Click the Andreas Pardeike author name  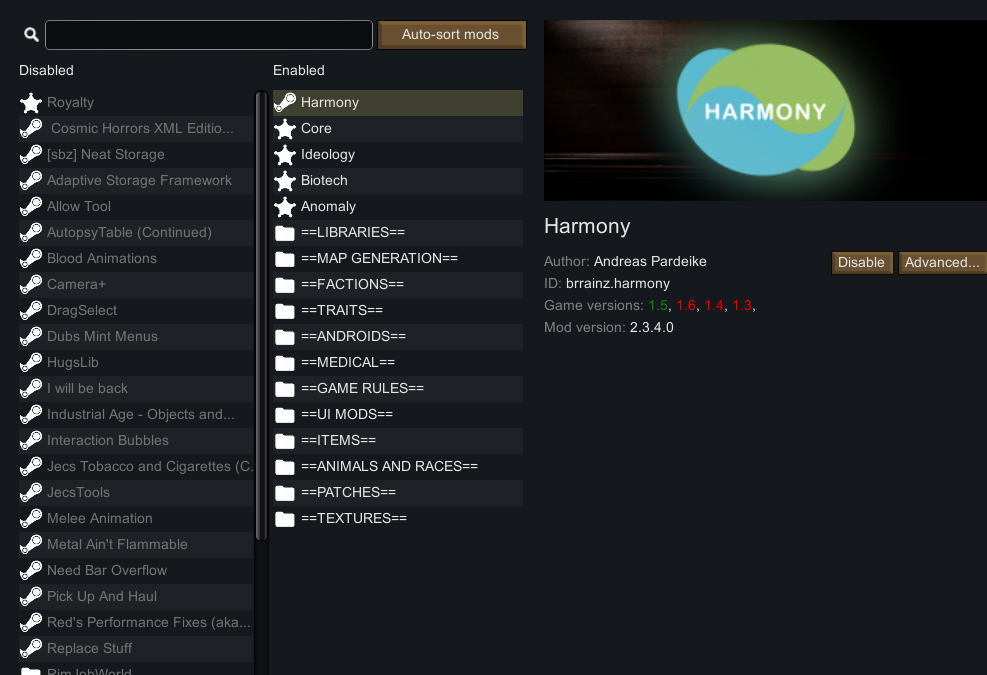coord(650,262)
